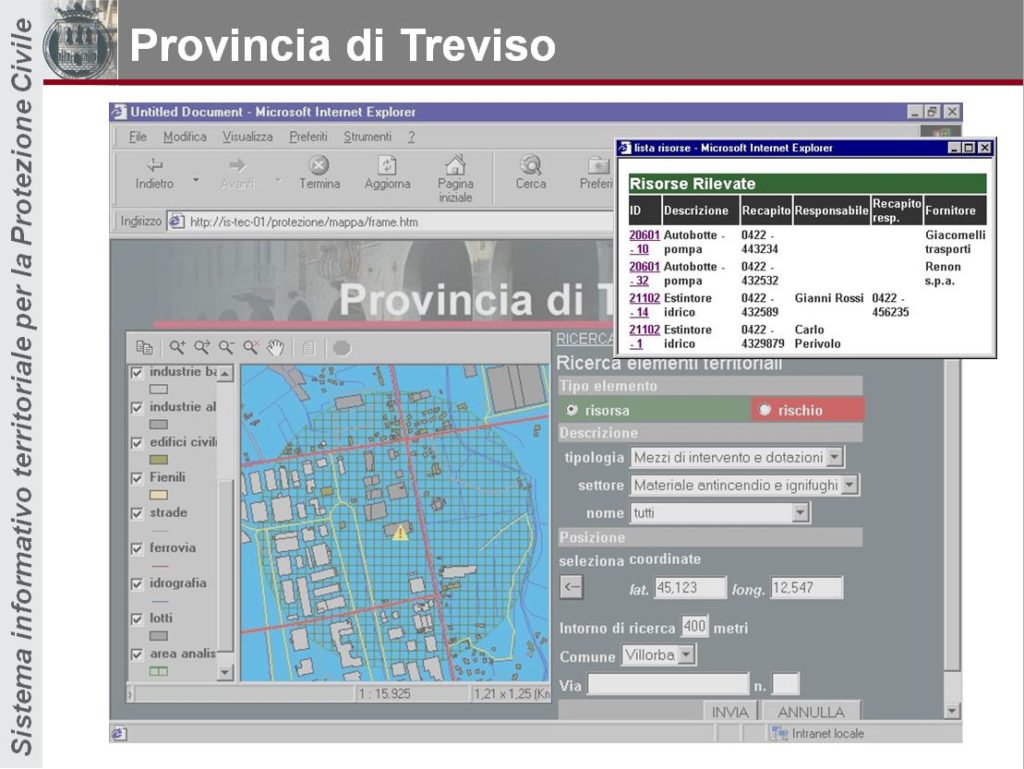
Task: Click the gray octagon stop icon in map toolbar
Action: 342,348
